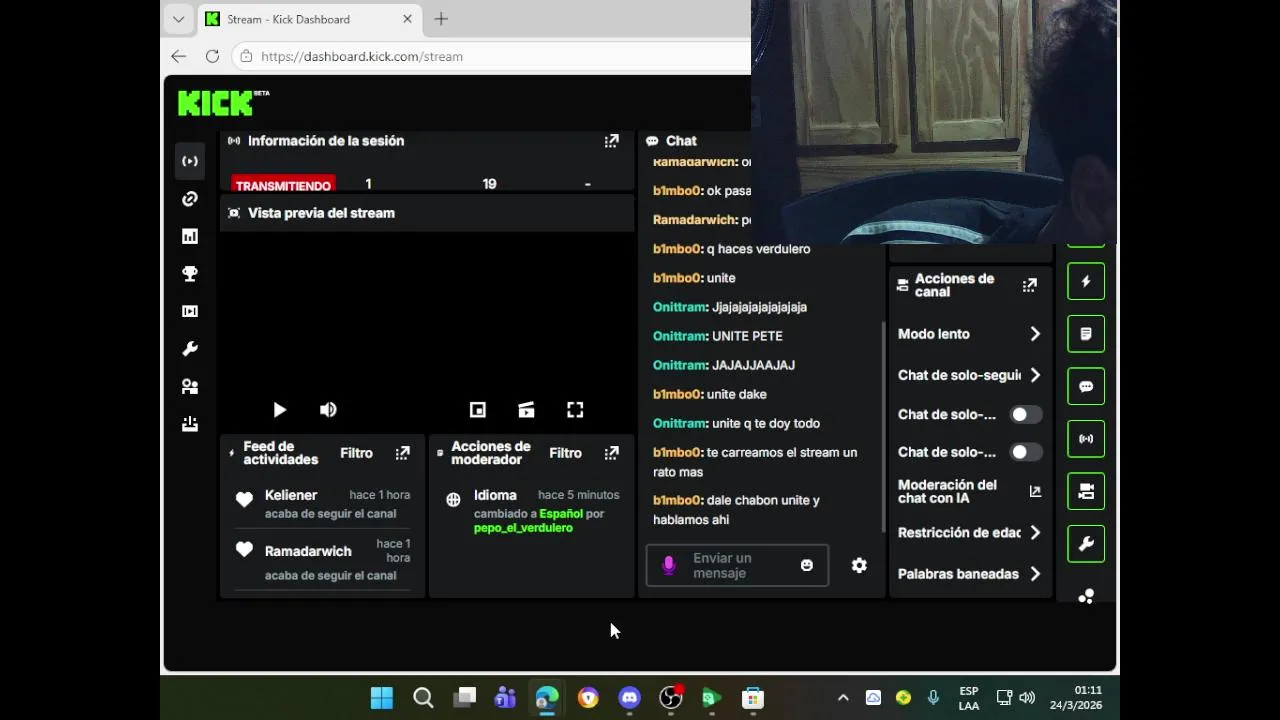Click the chat scrollbar
This screenshot has height=720, width=1280.
pos(883,427)
